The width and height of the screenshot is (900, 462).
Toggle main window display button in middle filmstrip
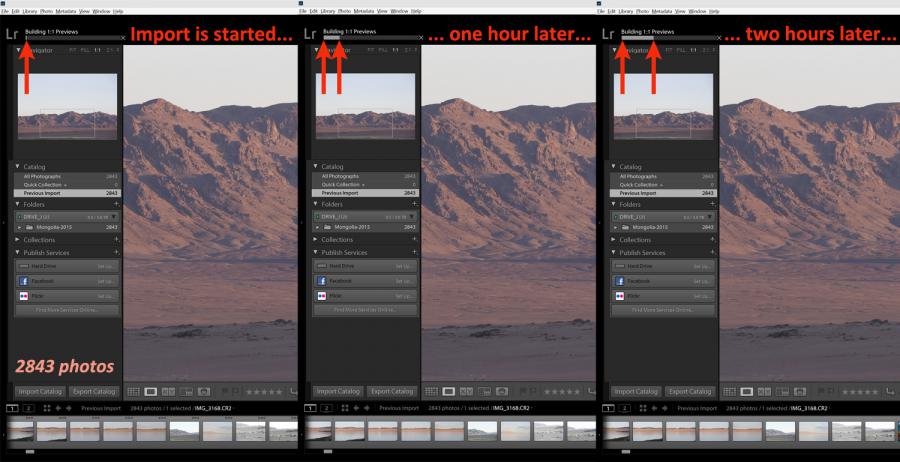[x=311, y=408]
